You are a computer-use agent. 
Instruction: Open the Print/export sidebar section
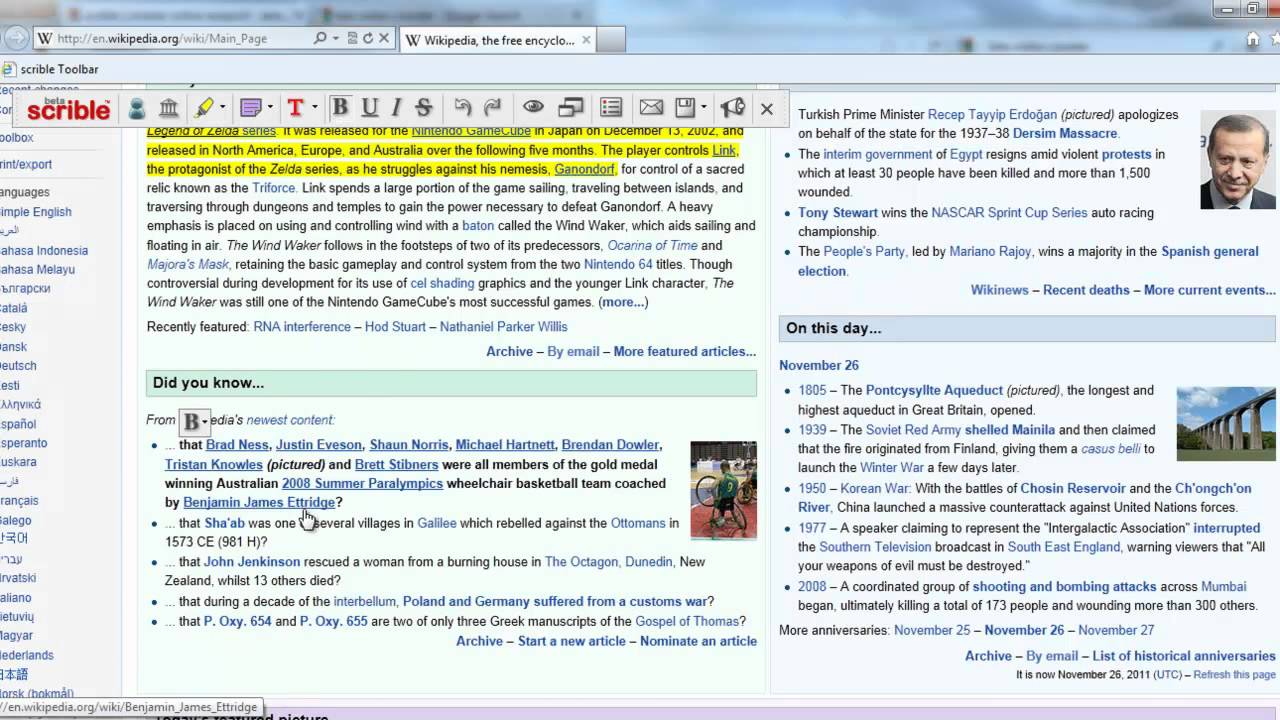(26, 164)
